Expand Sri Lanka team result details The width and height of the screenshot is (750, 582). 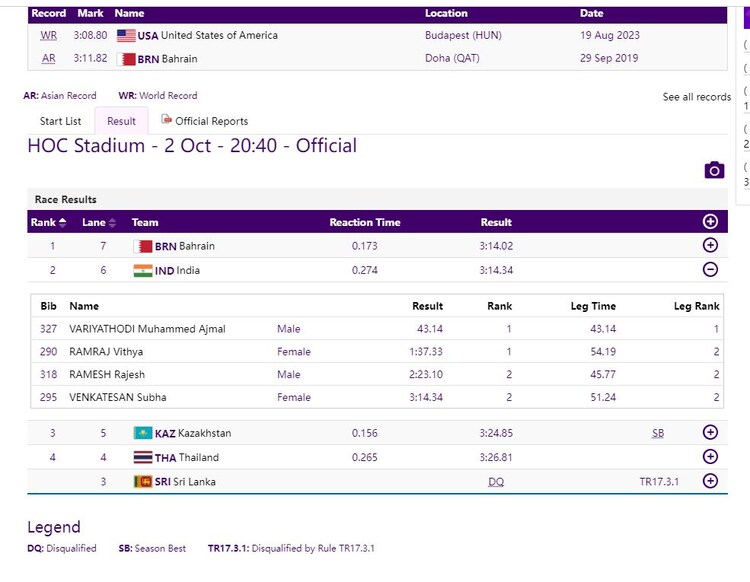point(710,481)
